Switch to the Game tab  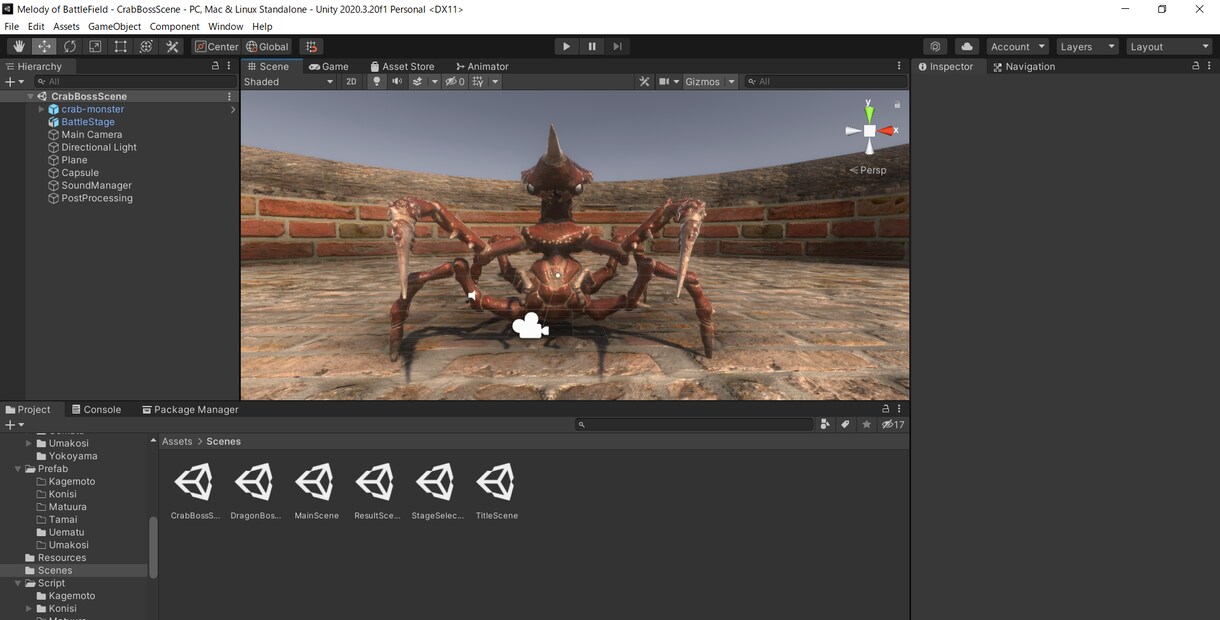point(328,66)
